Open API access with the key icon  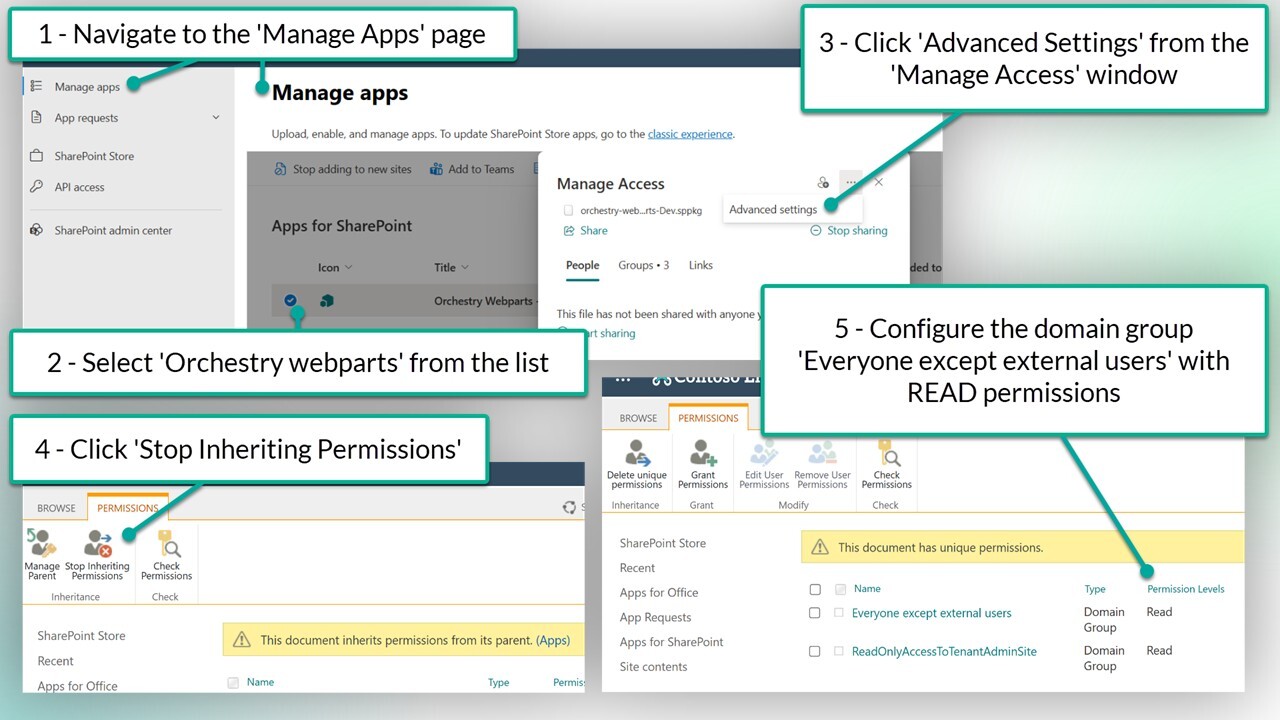click(x=79, y=187)
